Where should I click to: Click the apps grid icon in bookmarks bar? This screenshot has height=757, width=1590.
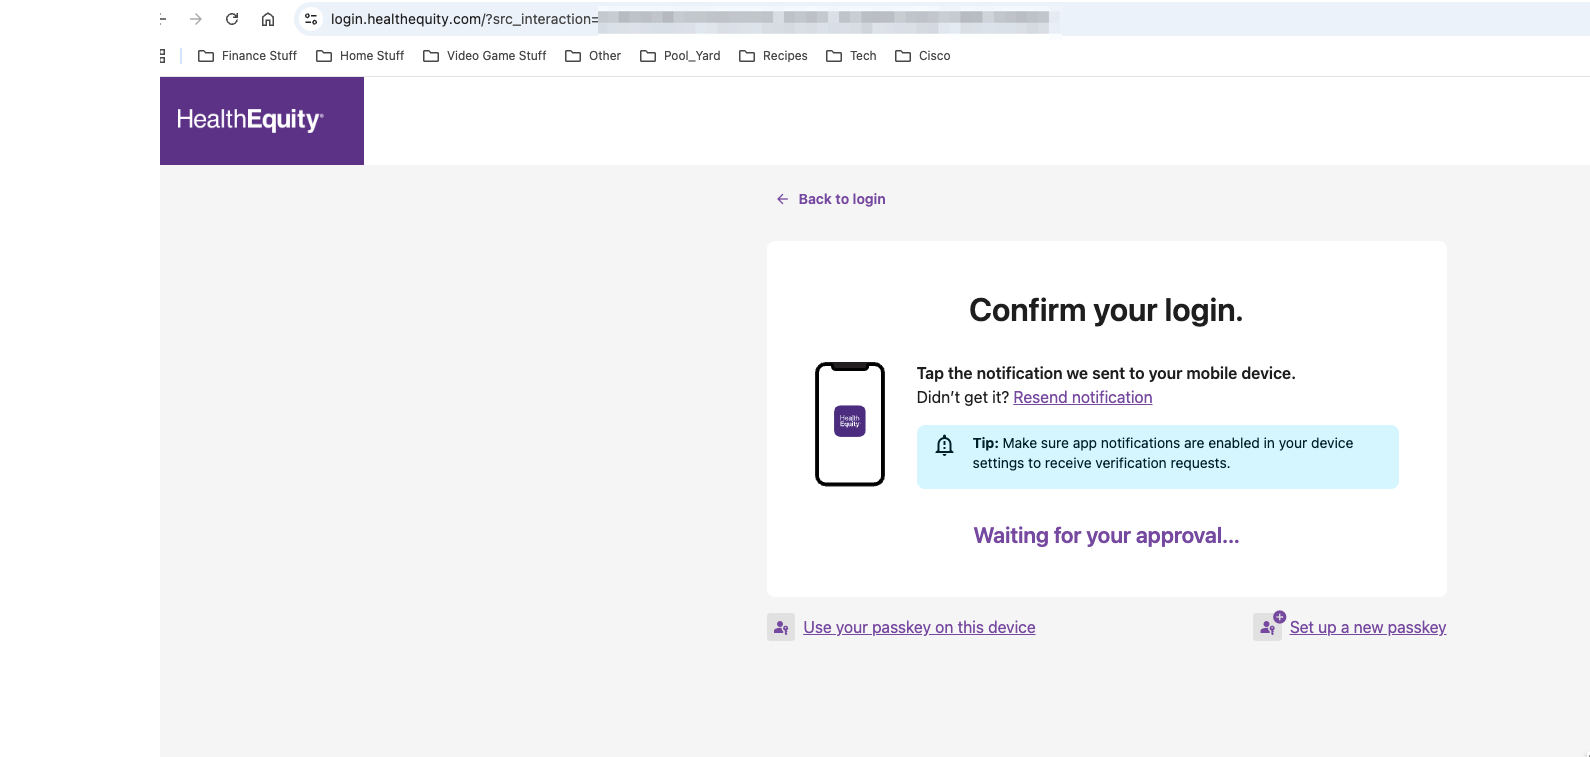coord(162,56)
